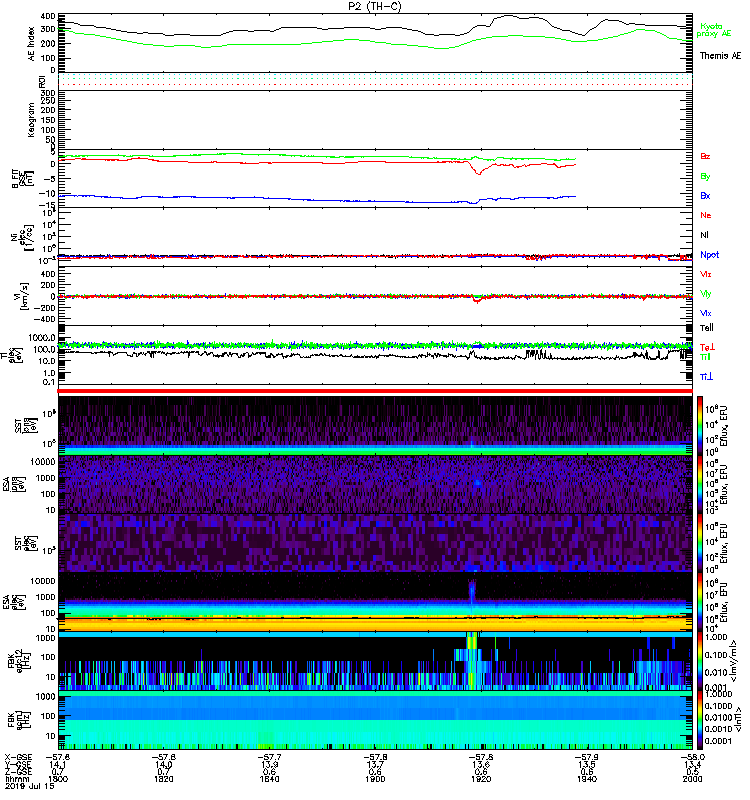
Task: Click the blue Npot legend label
Action: click(710, 255)
